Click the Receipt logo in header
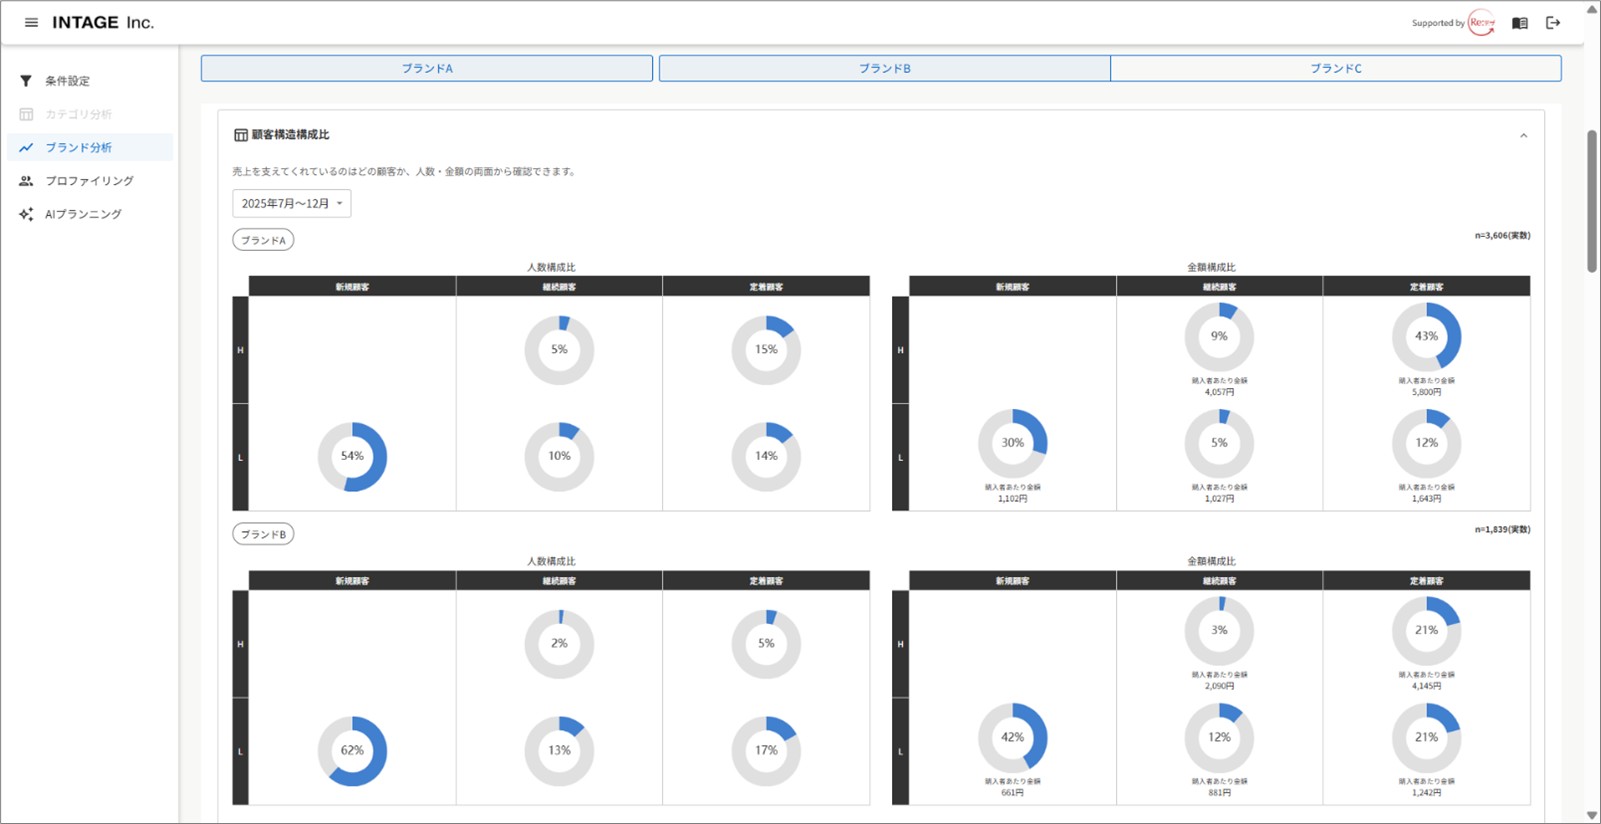The height and width of the screenshot is (824, 1601). 1481,23
